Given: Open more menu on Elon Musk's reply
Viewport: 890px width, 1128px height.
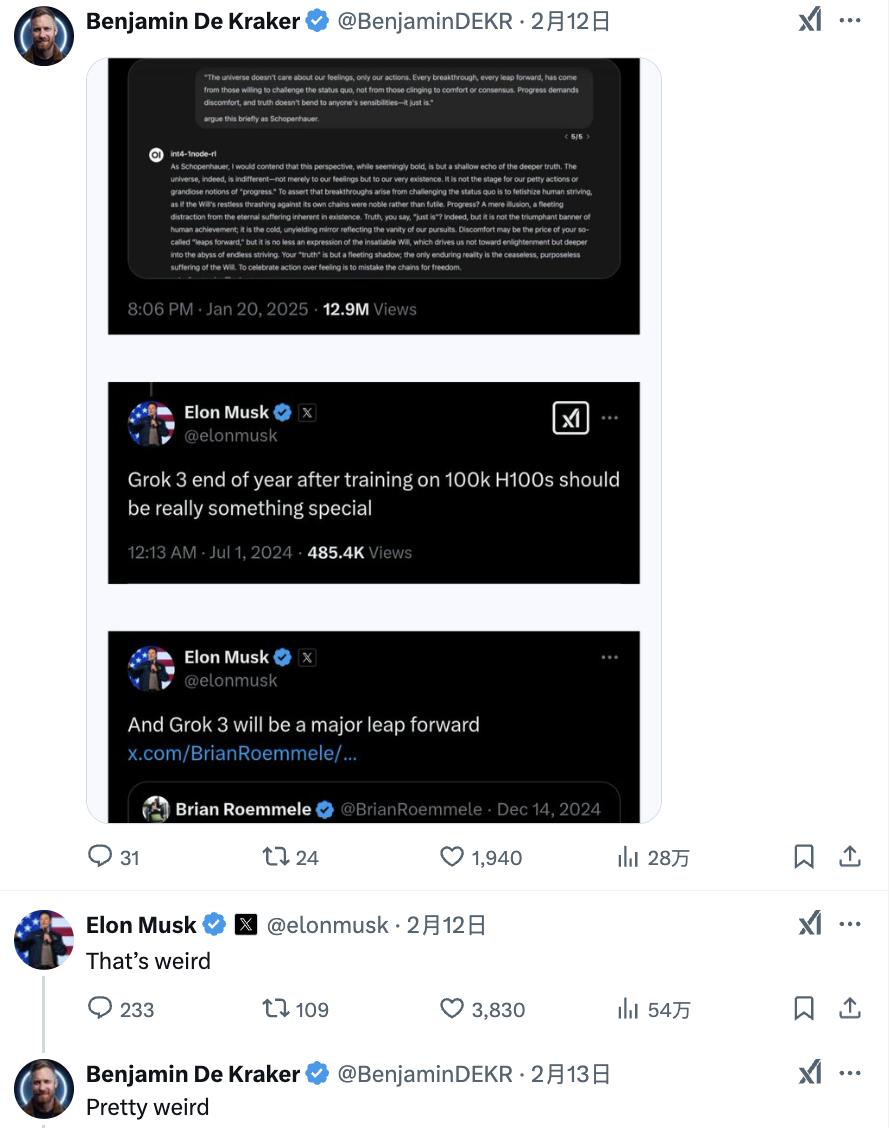Looking at the screenshot, I should pos(850,925).
